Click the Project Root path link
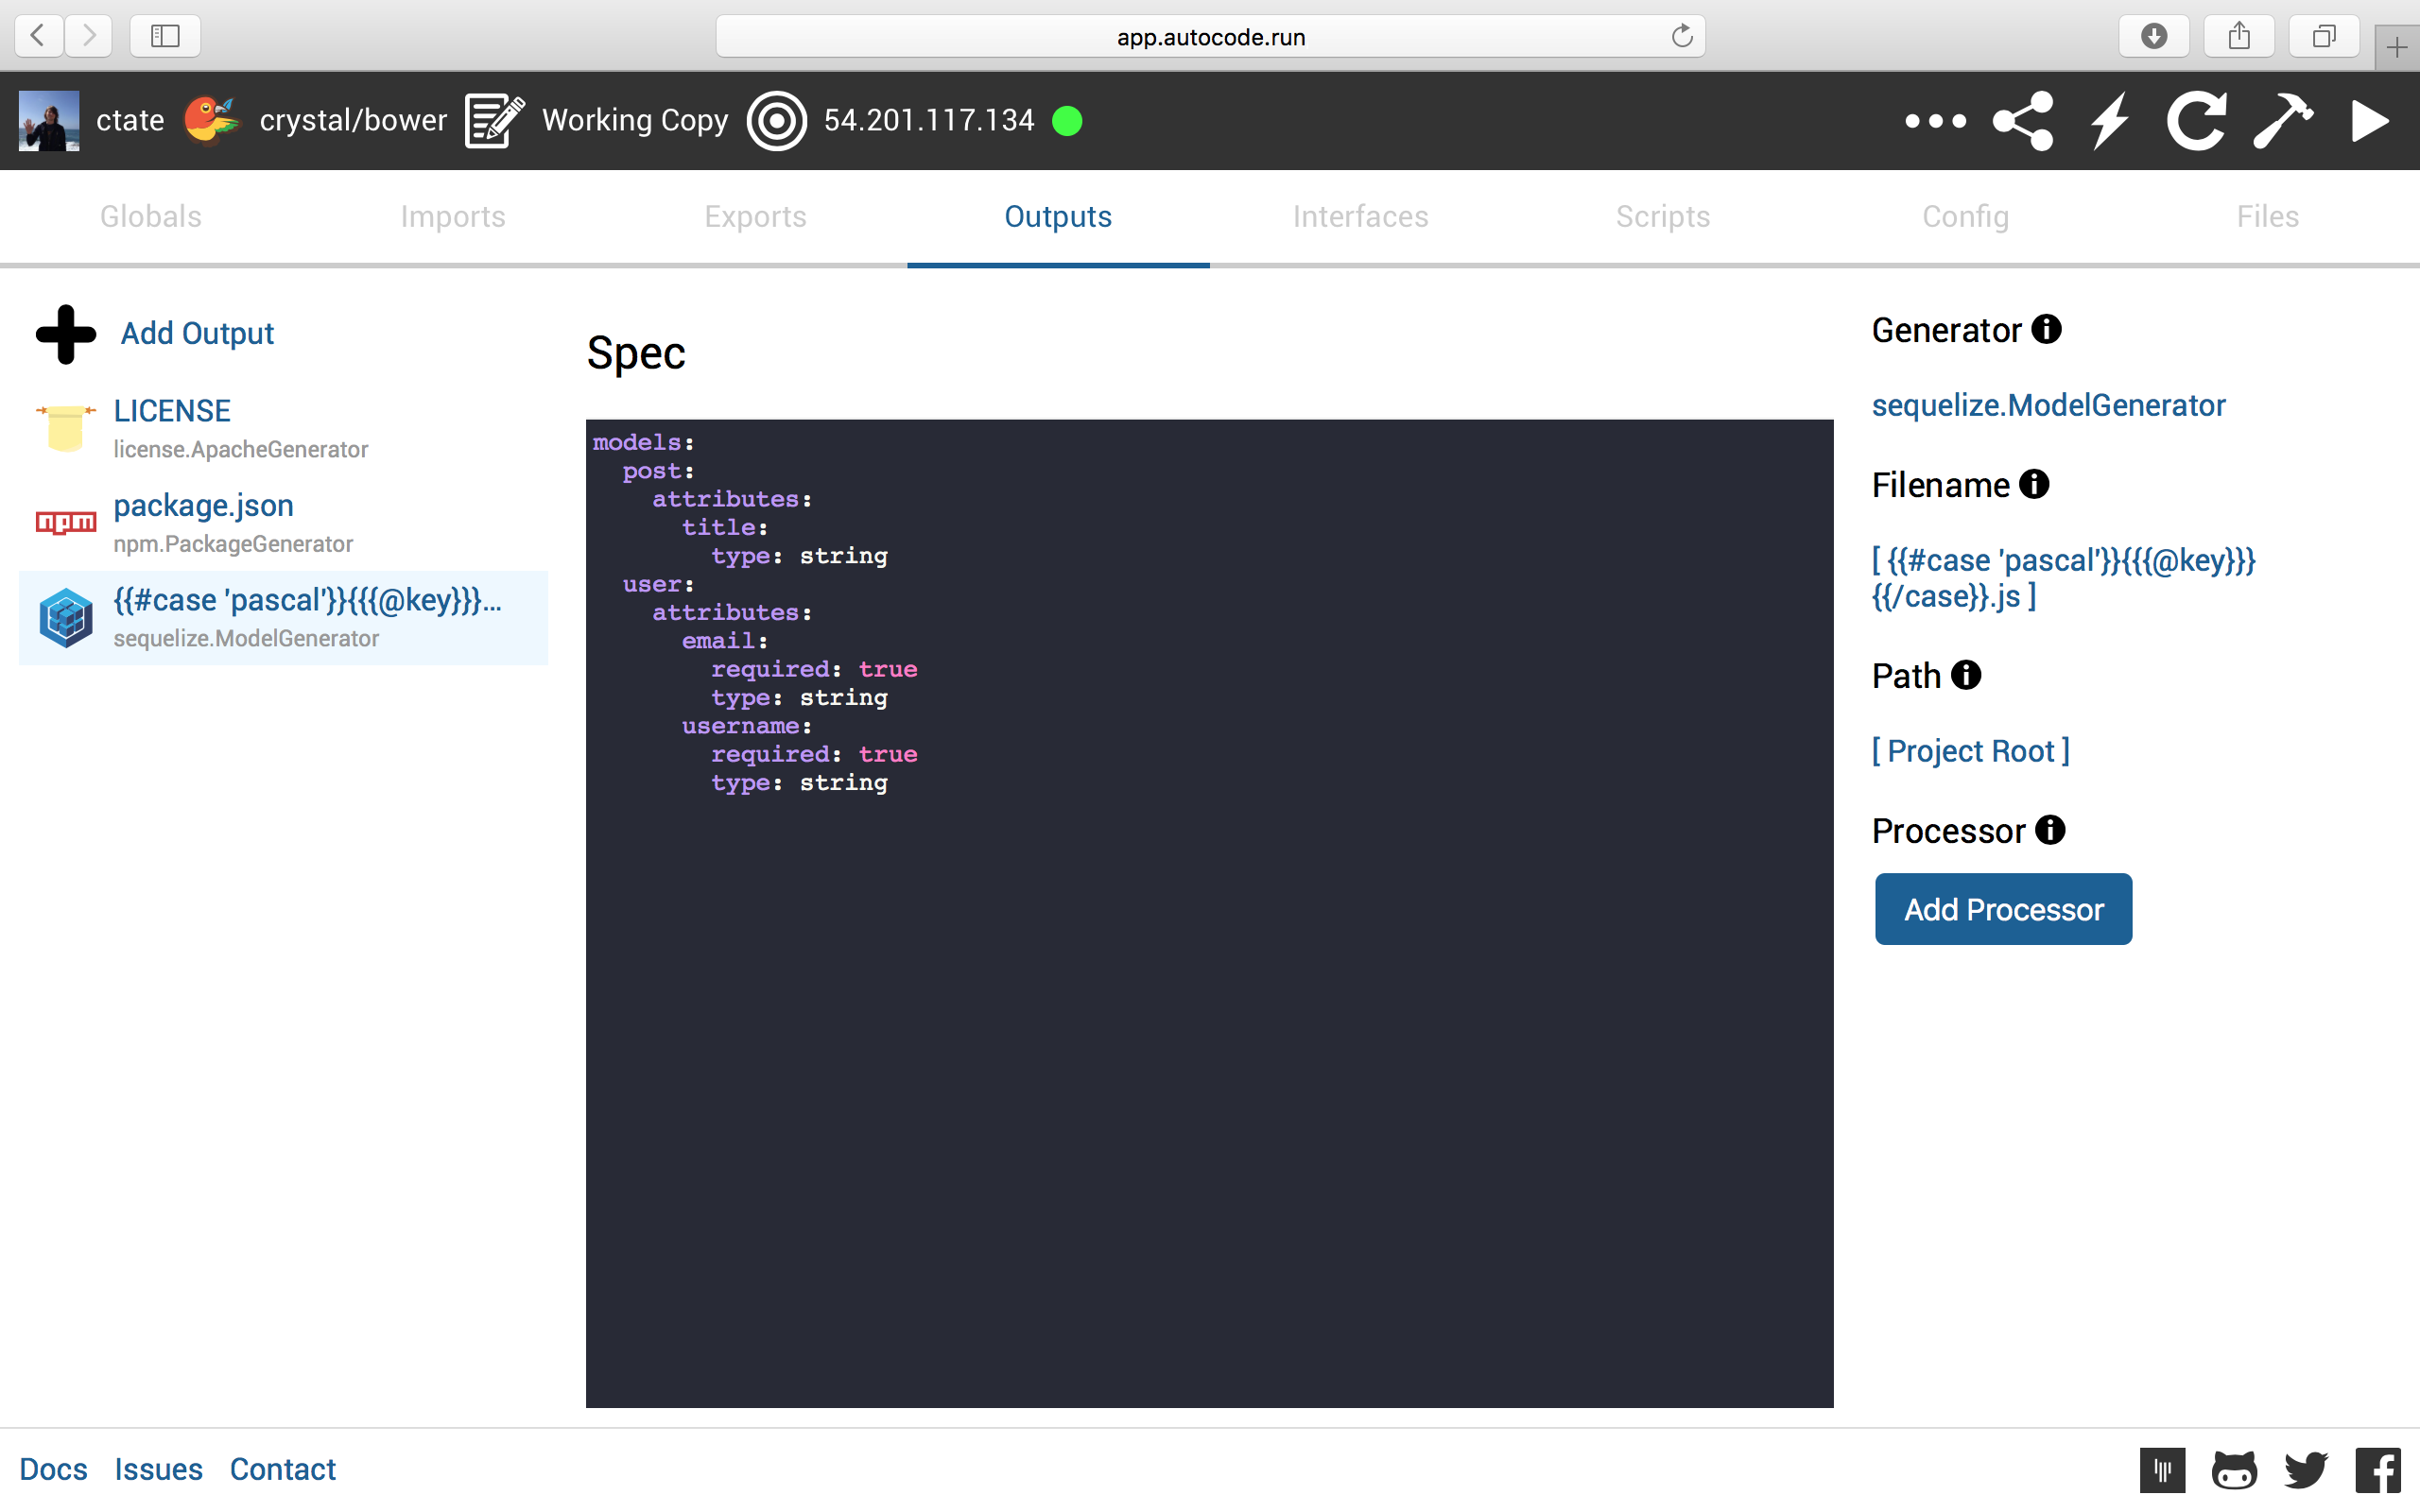This screenshot has height=1512, width=2420. 1970,750
